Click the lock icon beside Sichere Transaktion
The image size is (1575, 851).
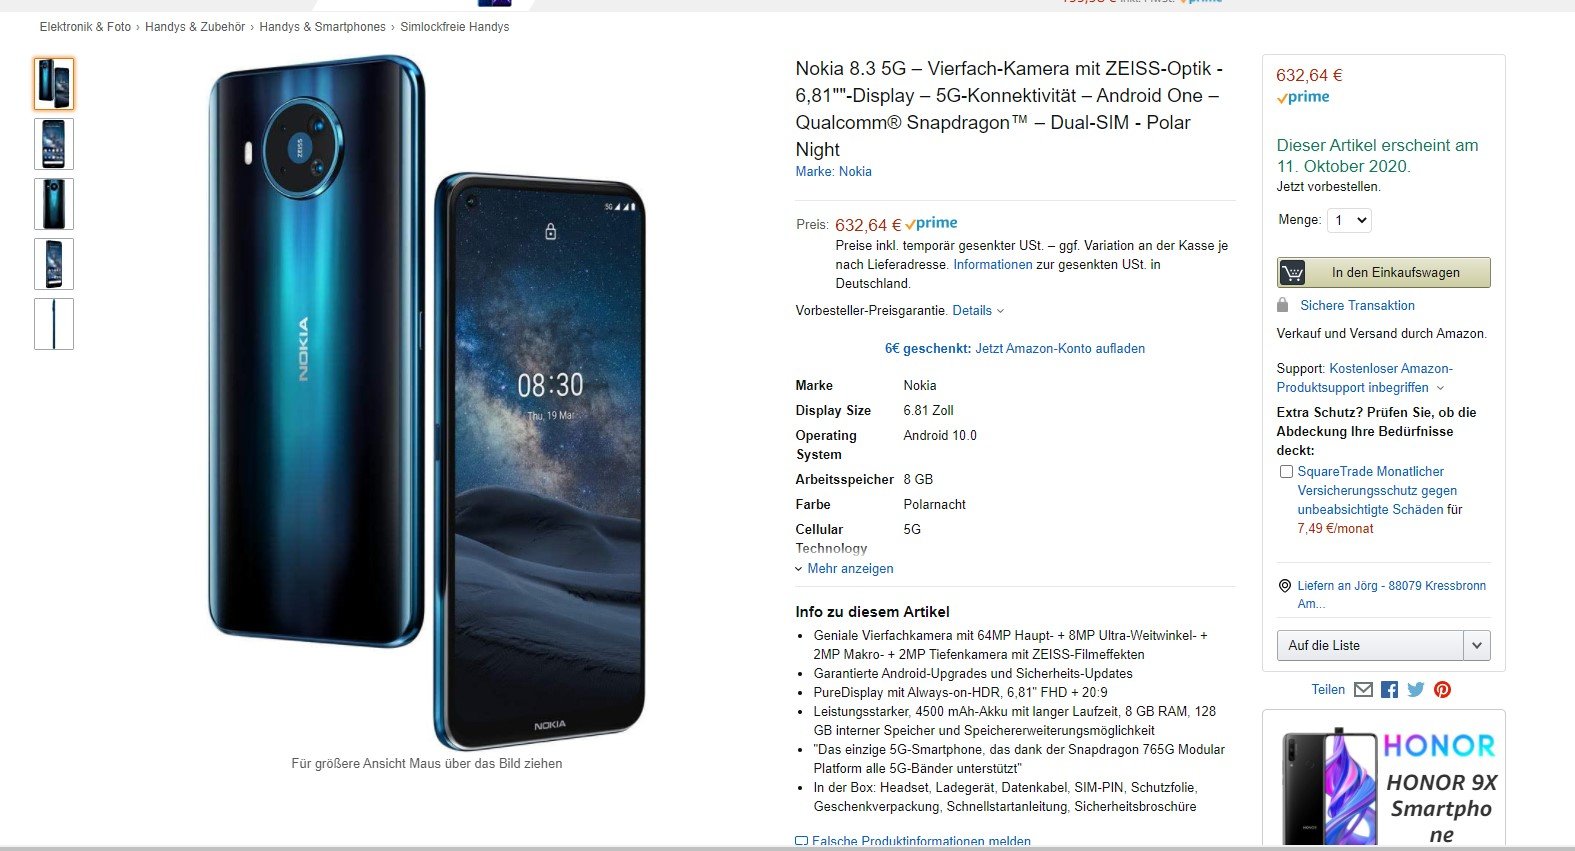pos(1283,305)
